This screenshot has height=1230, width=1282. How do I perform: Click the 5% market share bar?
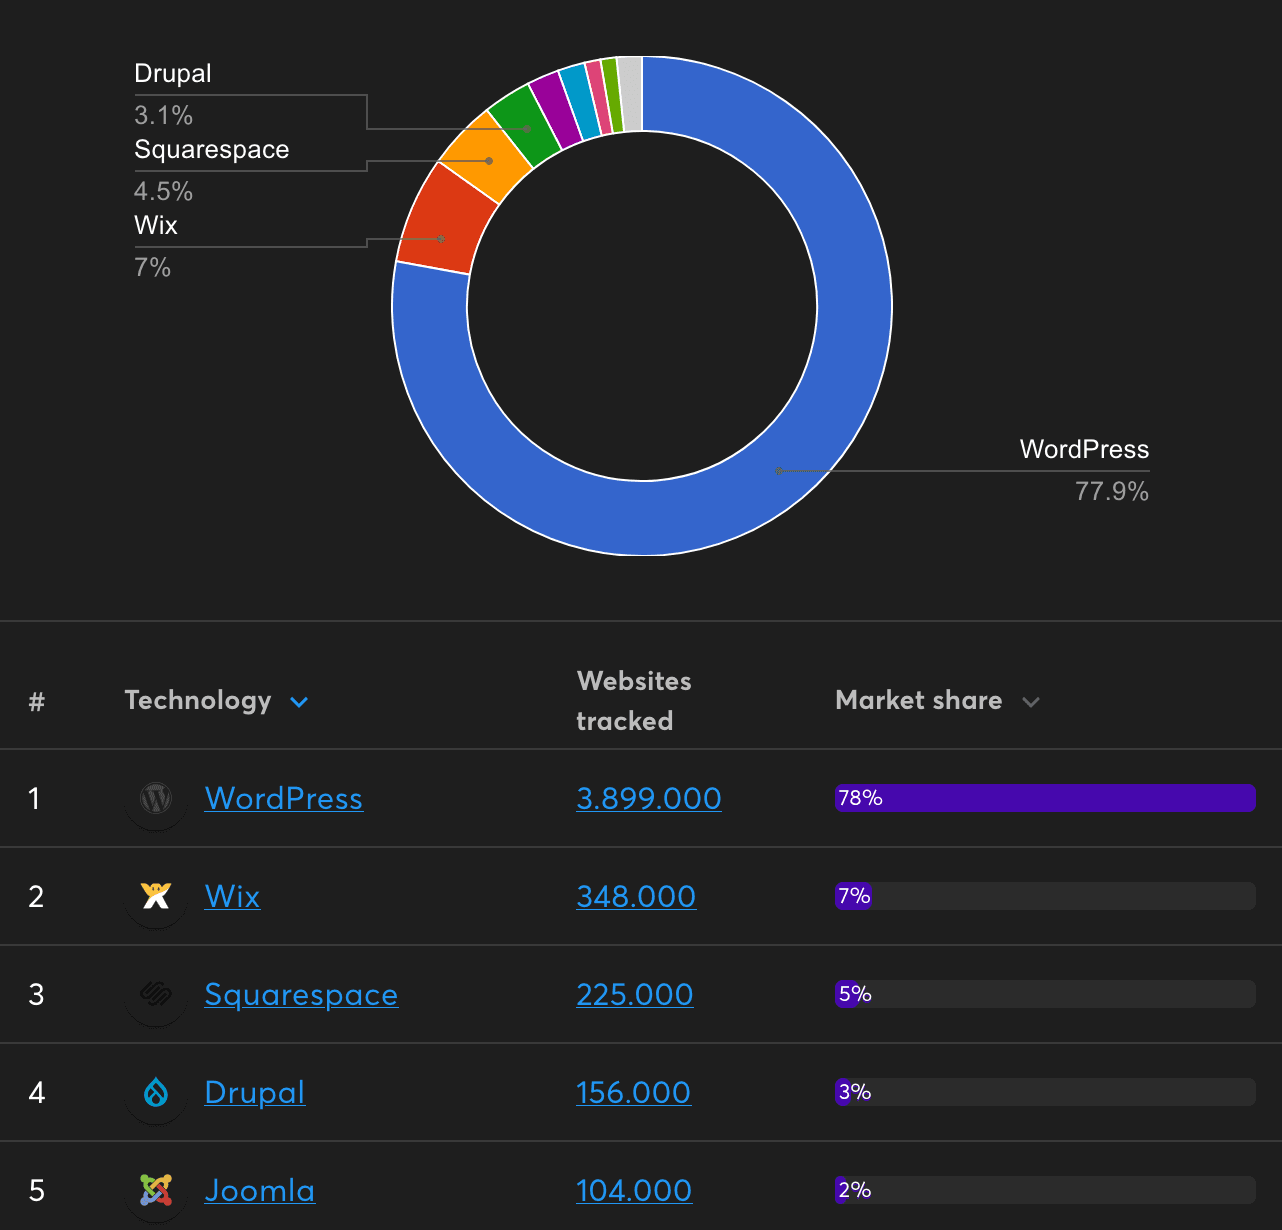click(x=1045, y=994)
